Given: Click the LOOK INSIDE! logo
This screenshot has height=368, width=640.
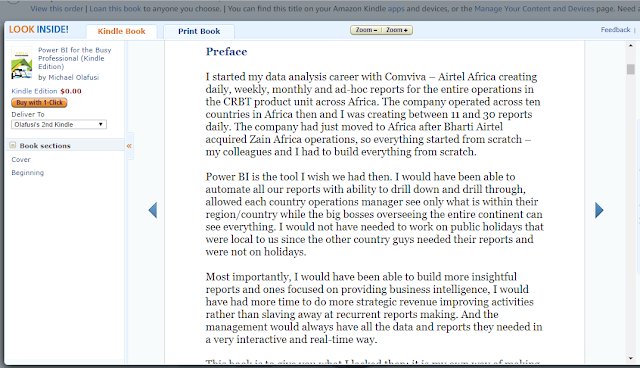Looking at the screenshot, I should (39, 29).
